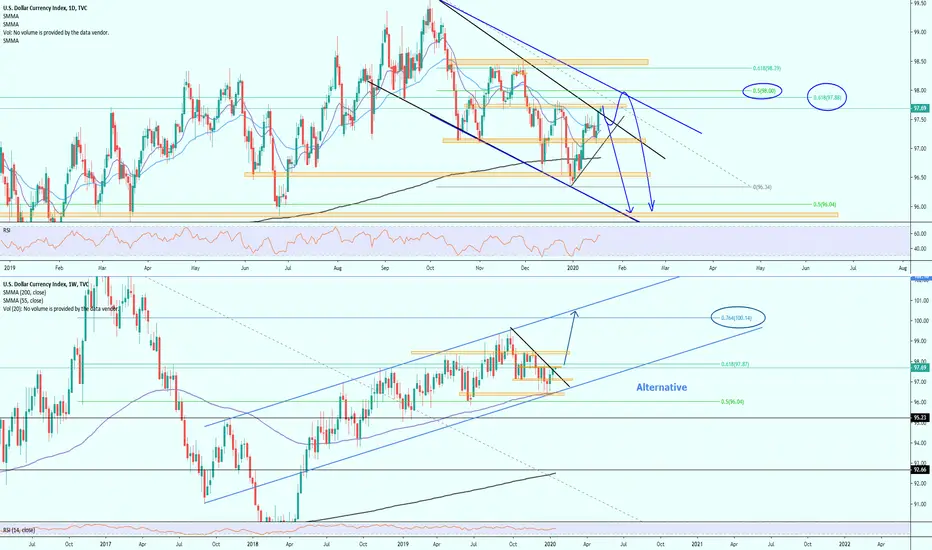The image size is (932, 550).
Task: Select the "SMMA (55, close)" indicator legend
Action: tap(23, 301)
